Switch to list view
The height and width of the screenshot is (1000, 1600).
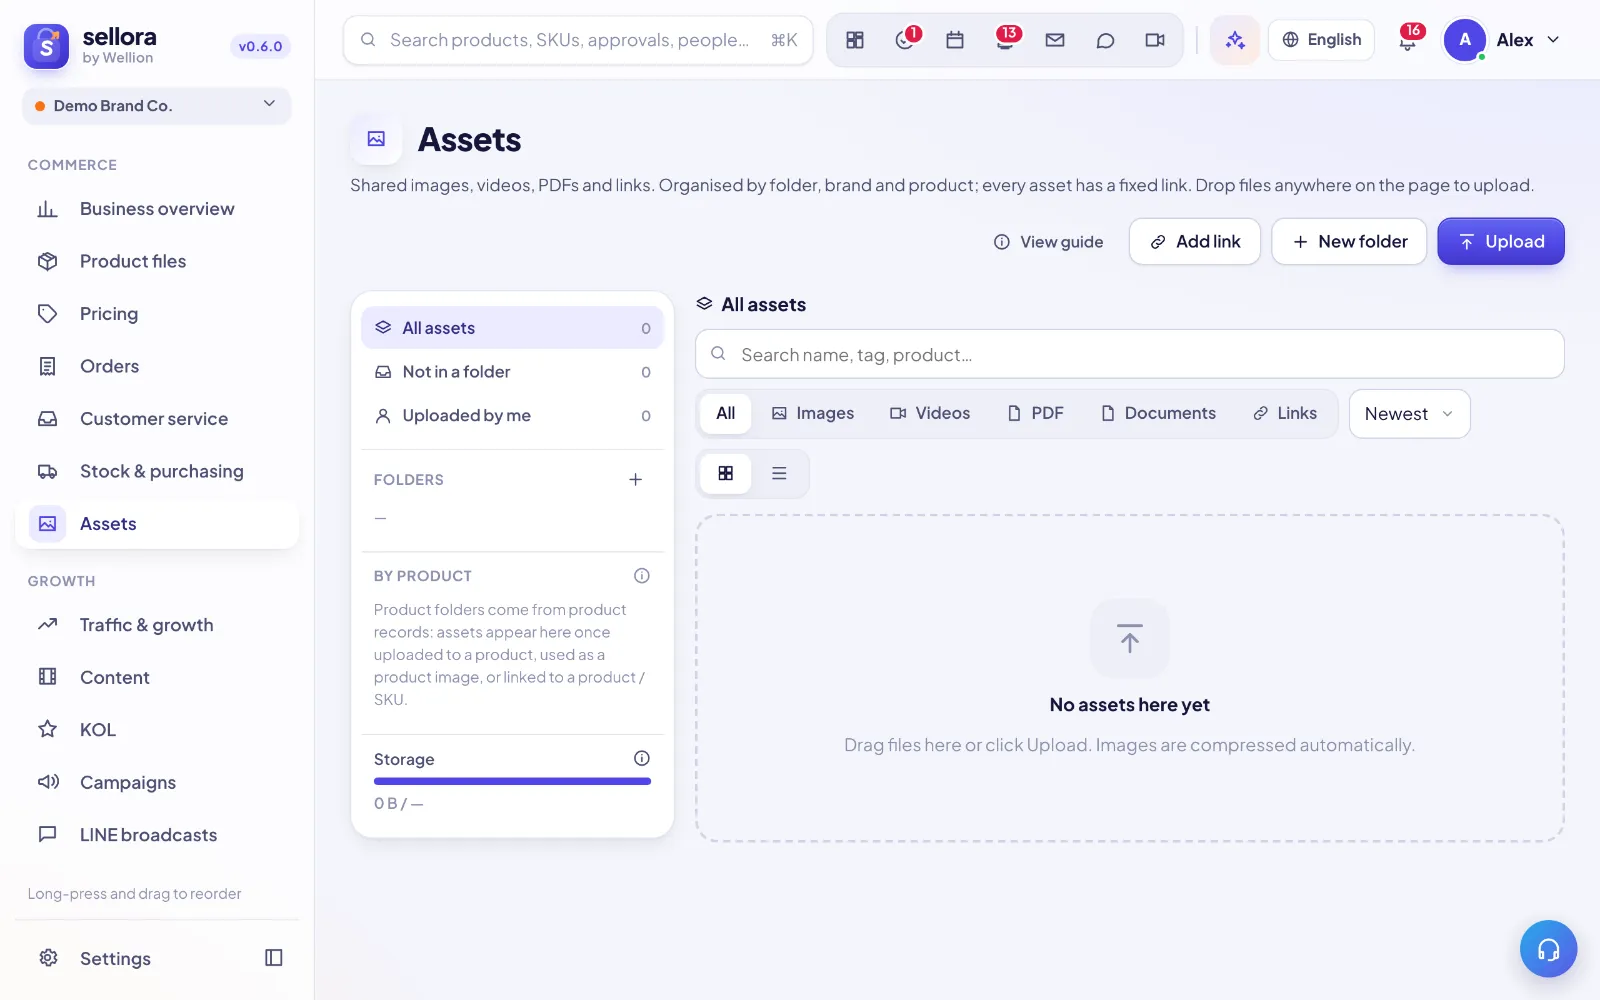[x=779, y=473]
